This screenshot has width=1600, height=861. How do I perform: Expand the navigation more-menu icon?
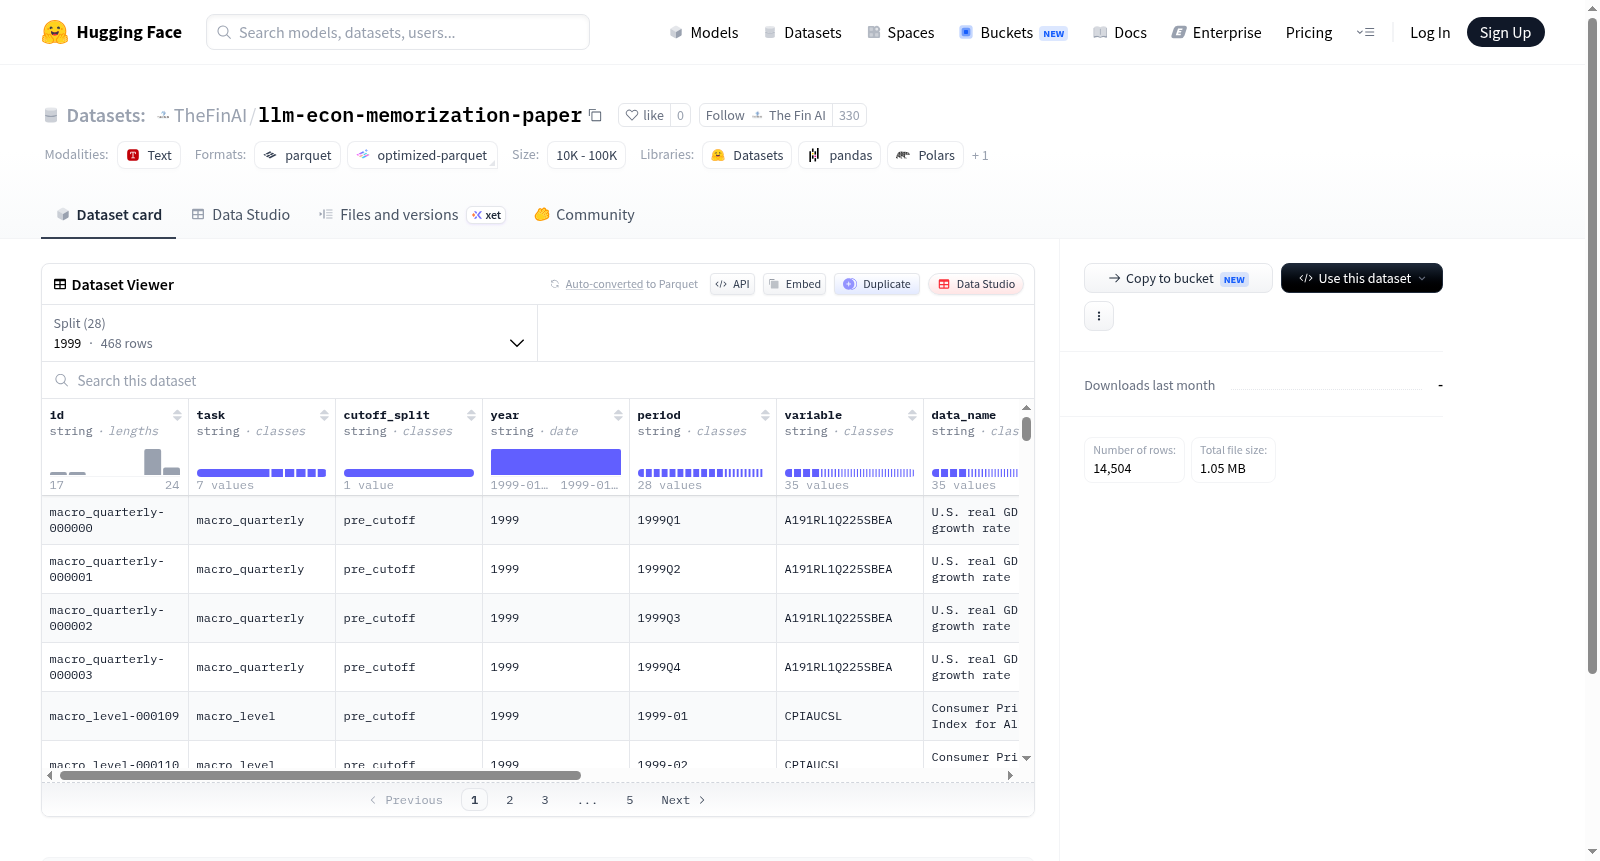1365,32
